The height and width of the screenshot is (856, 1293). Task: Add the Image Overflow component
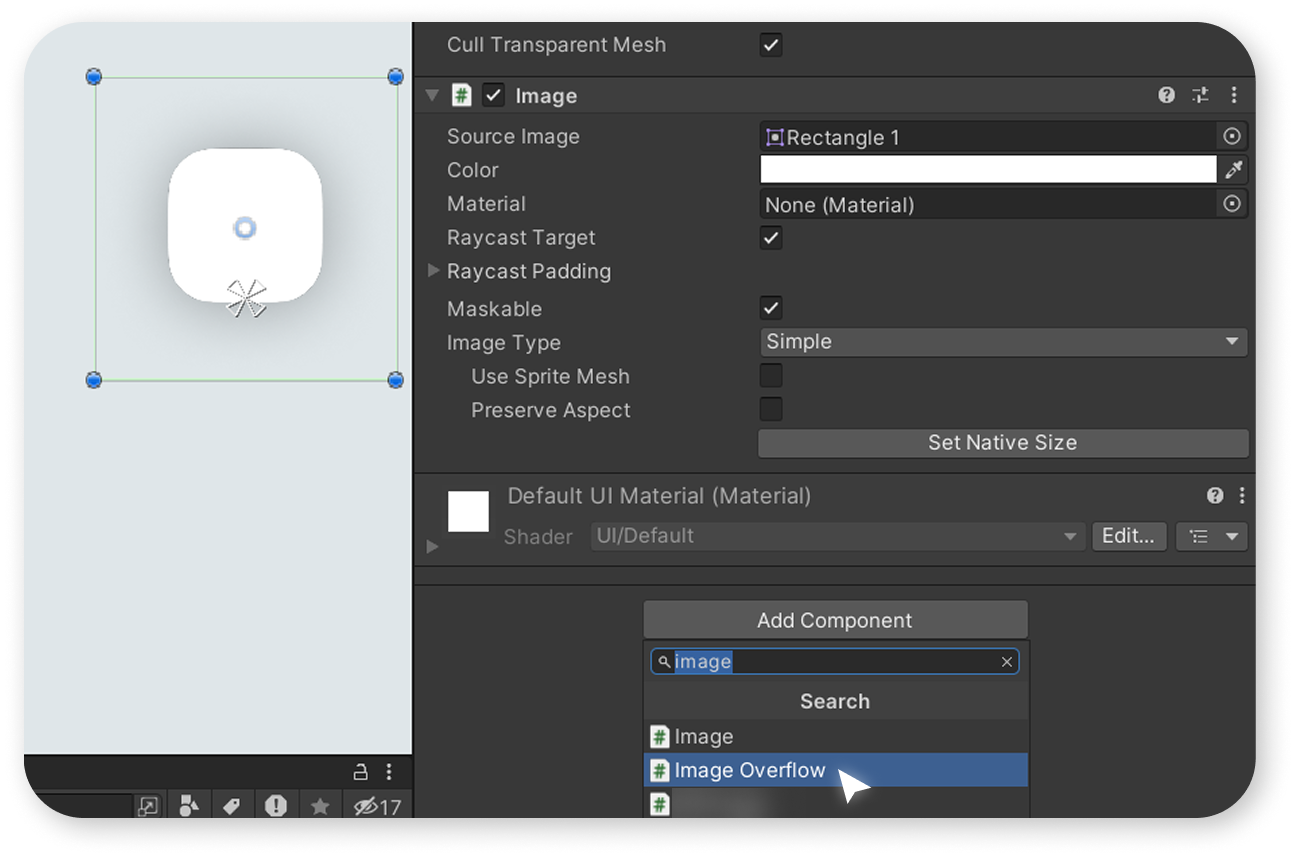[836, 770]
